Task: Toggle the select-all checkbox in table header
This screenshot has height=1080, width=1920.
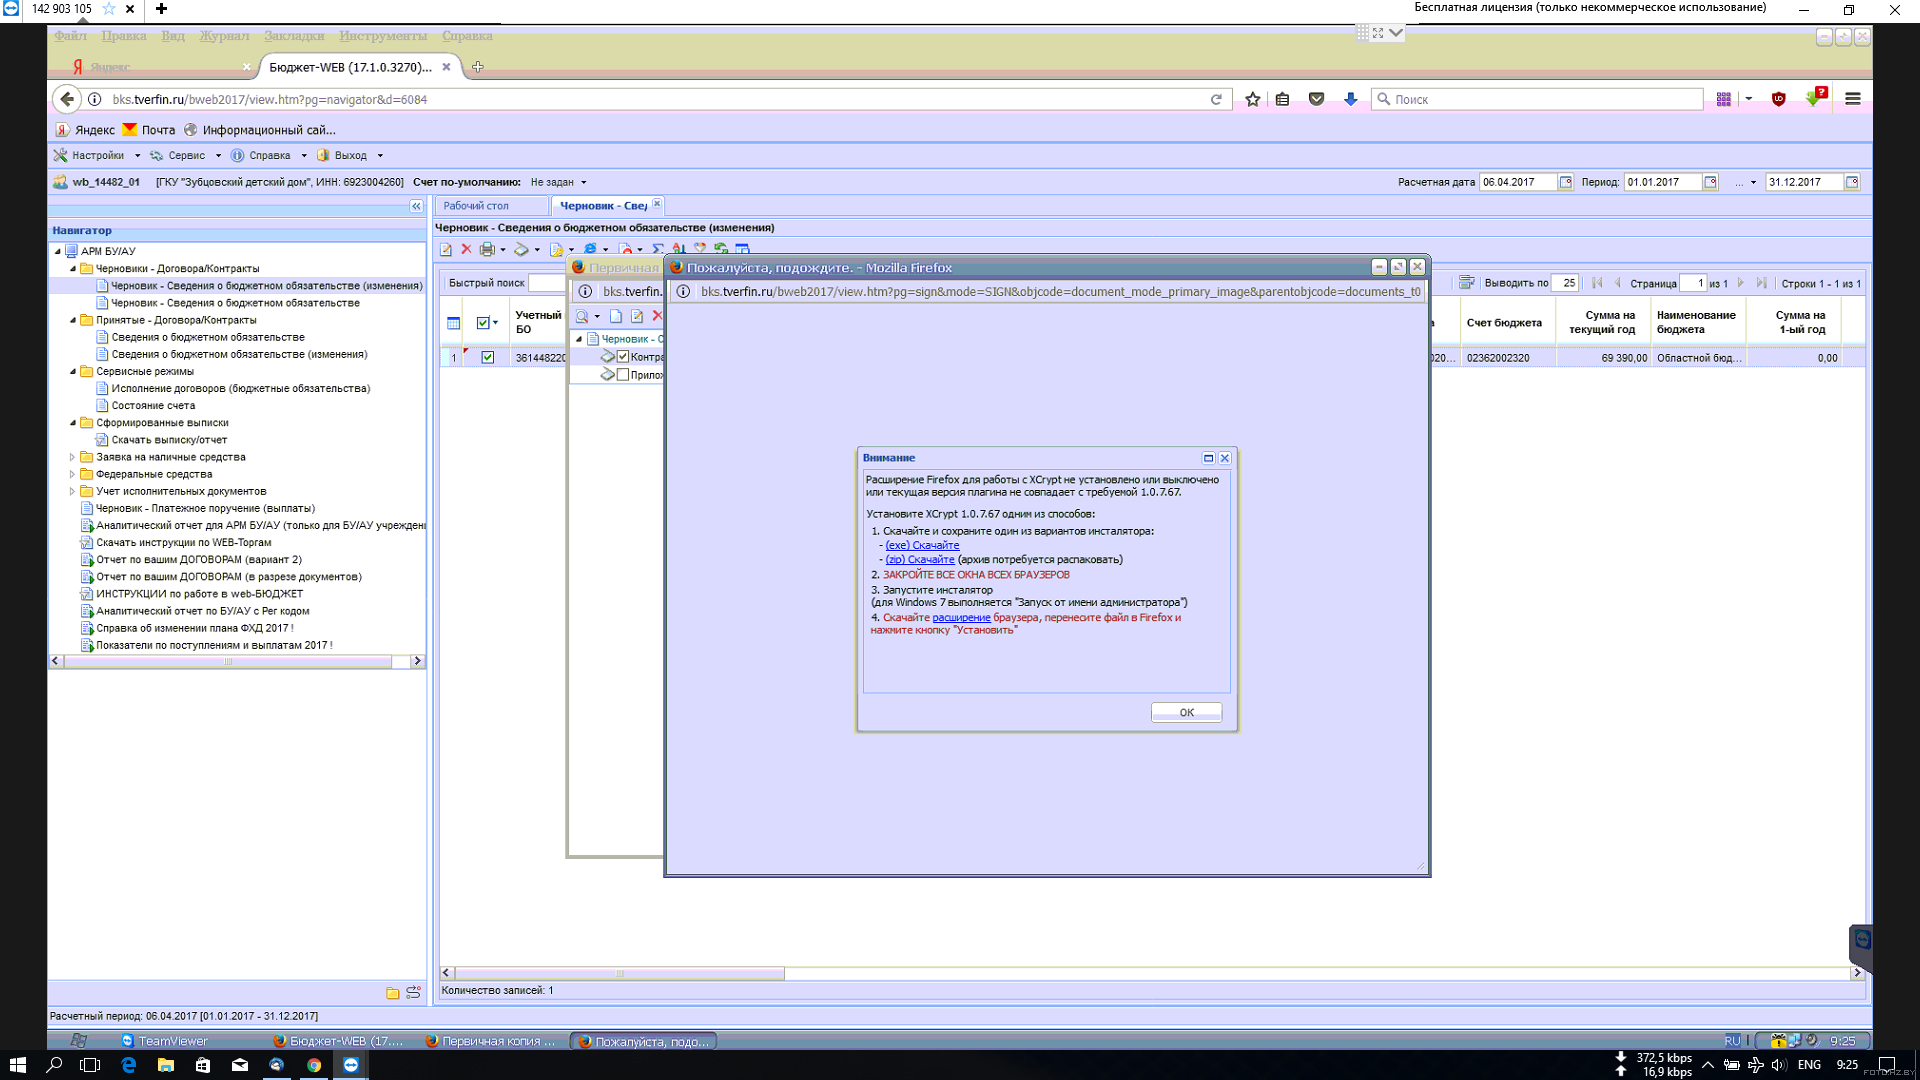Action: [x=483, y=323]
